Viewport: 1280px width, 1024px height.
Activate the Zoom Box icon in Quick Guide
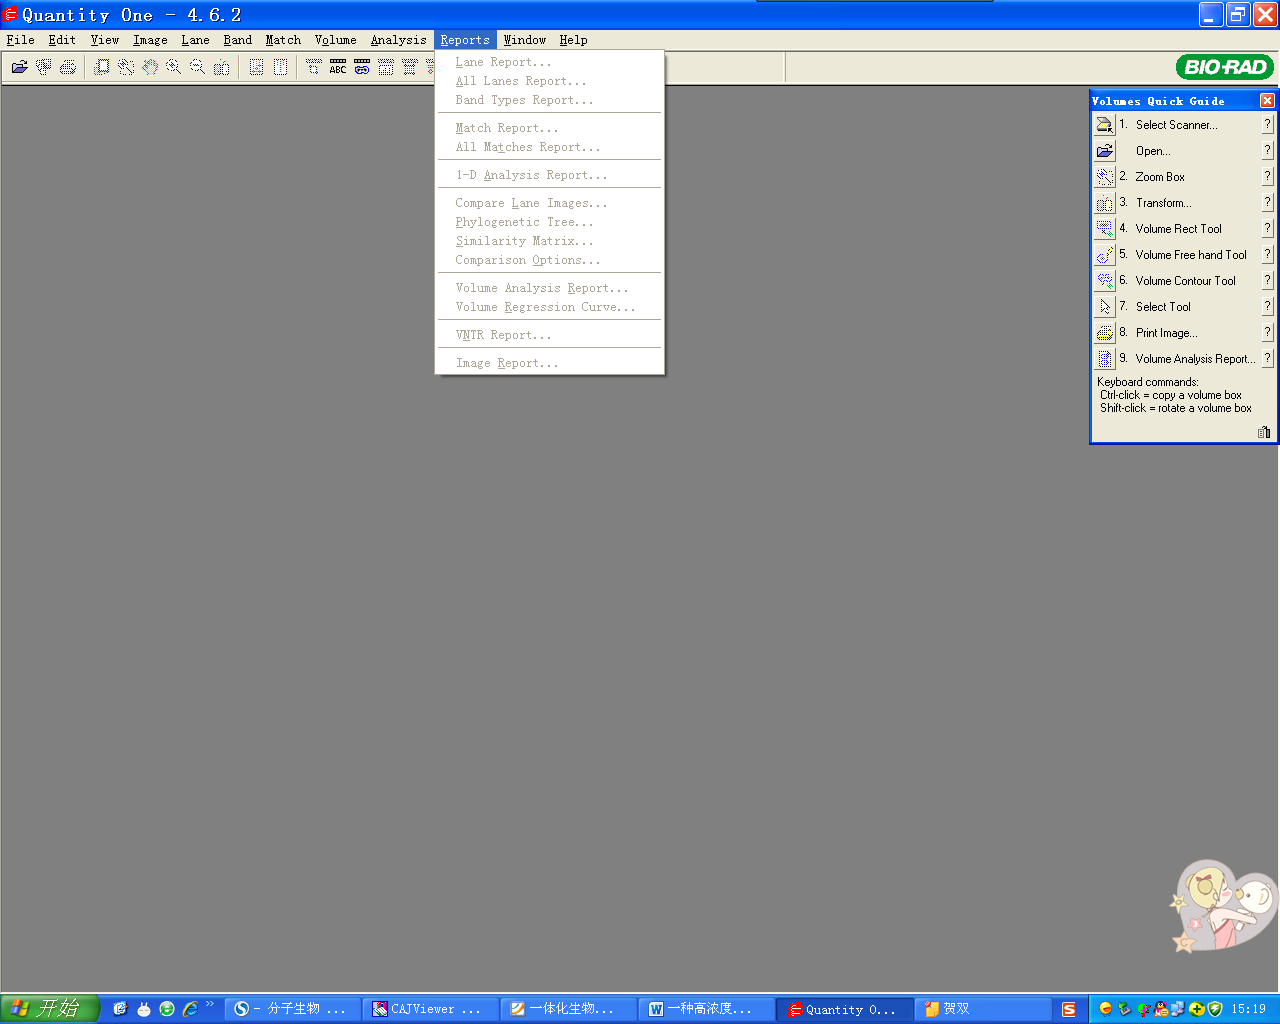1105,177
